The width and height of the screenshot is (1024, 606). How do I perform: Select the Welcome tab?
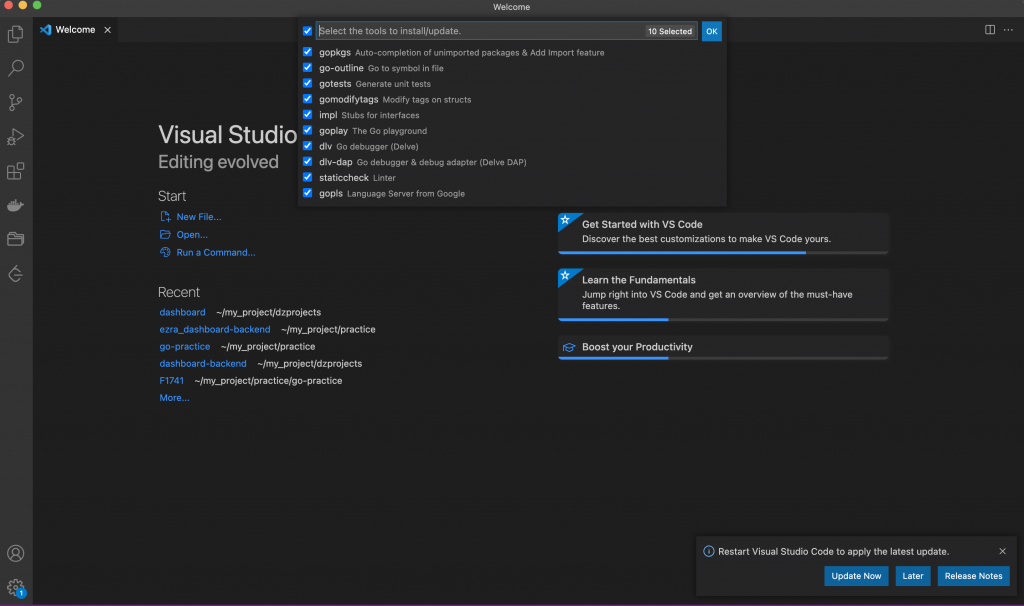75,30
